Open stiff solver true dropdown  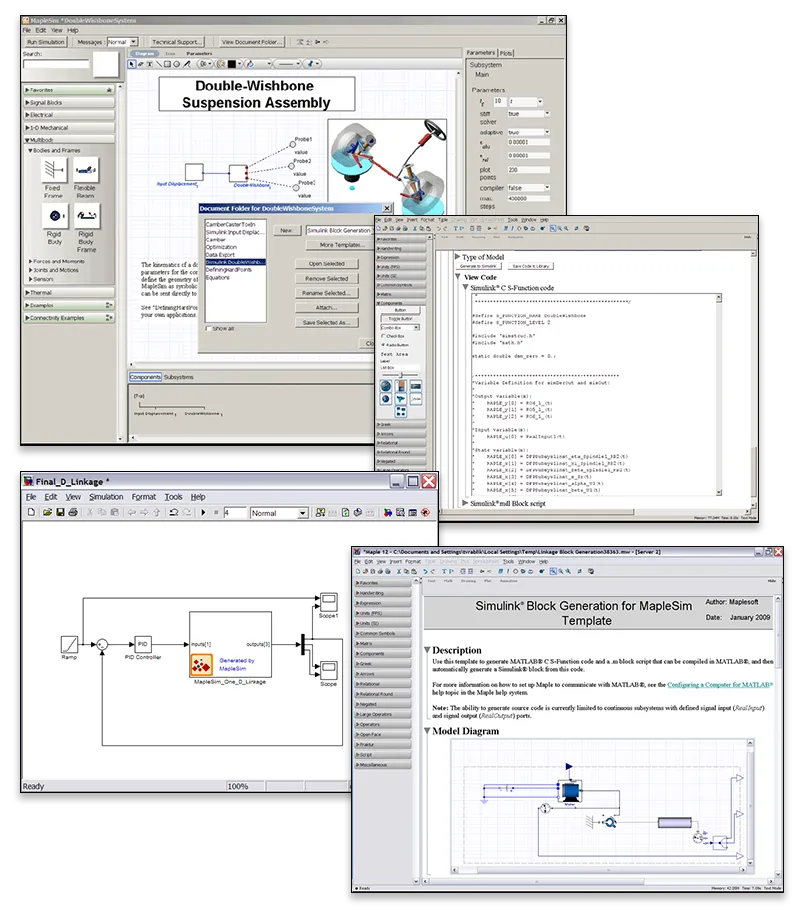pos(529,114)
